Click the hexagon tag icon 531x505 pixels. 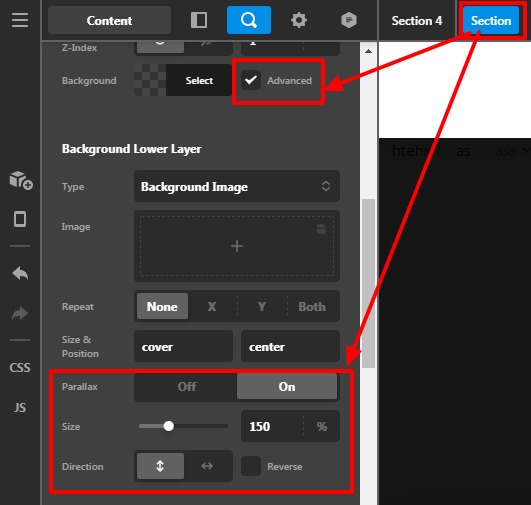click(349, 20)
